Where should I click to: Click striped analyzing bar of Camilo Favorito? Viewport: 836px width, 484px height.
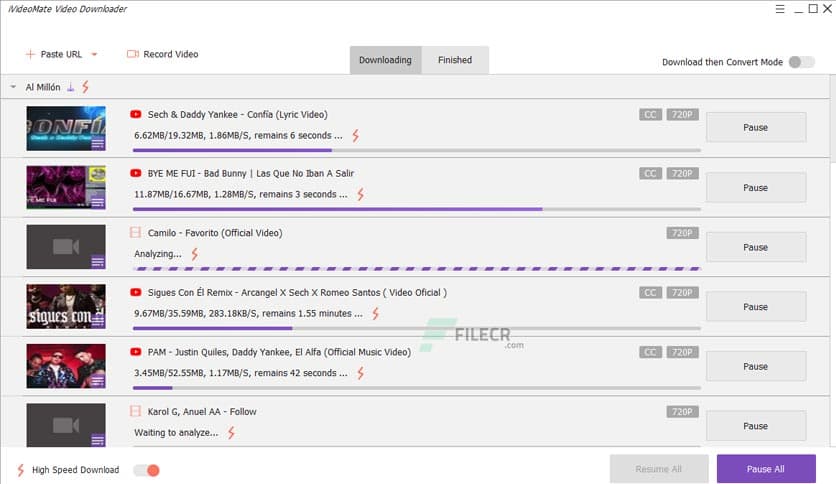(x=416, y=269)
